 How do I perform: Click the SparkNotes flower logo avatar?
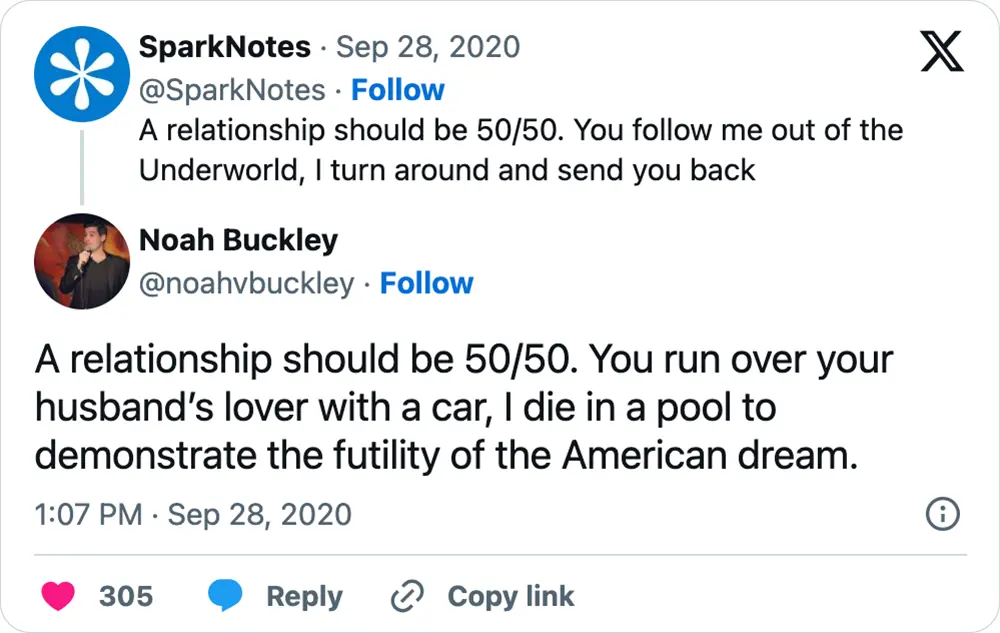[x=81, y=73]
